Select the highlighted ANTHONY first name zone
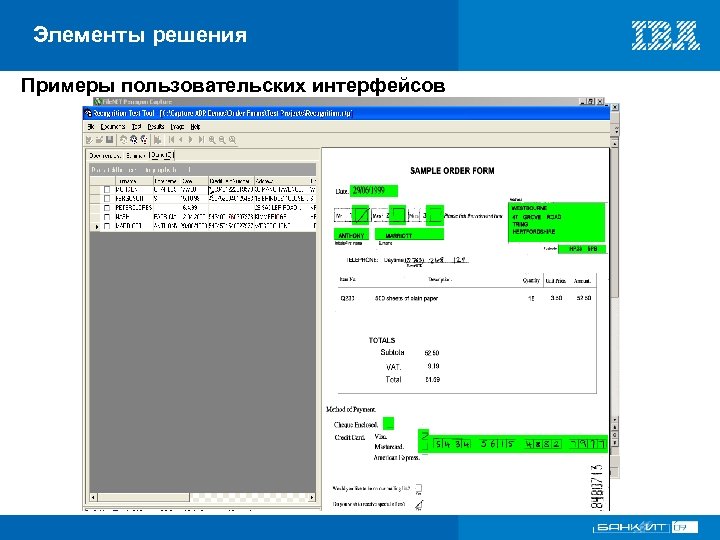Image resolution: width=720 pixels, height=540 pixels. pos(351,235)
